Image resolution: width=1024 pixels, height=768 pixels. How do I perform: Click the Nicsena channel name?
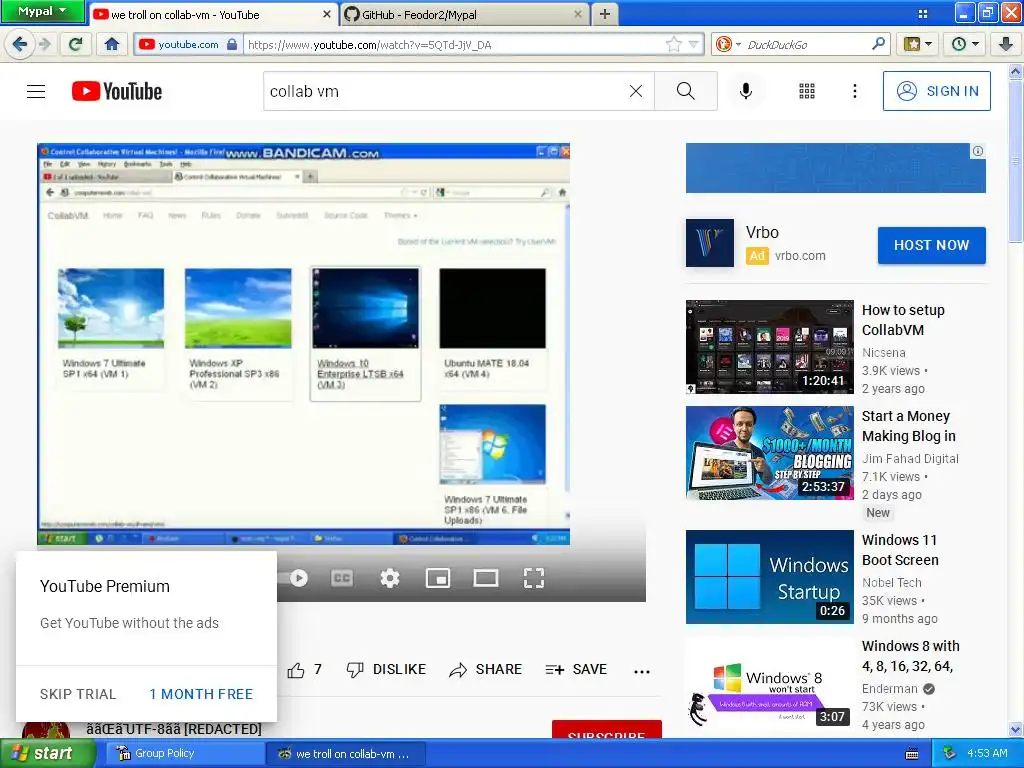[x=884, y=353]
